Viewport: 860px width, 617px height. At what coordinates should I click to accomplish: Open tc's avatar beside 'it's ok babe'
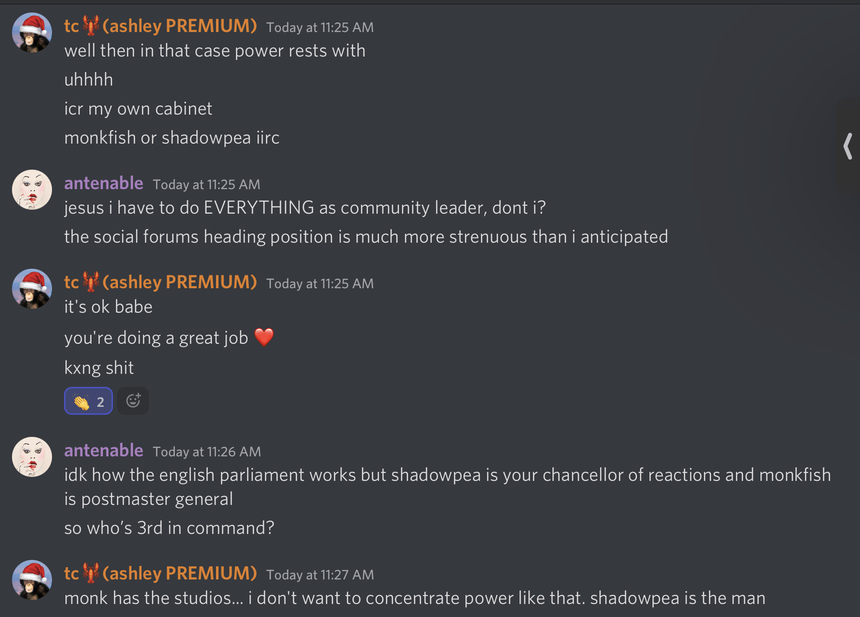pyautogui.click(x=32, y=289)
